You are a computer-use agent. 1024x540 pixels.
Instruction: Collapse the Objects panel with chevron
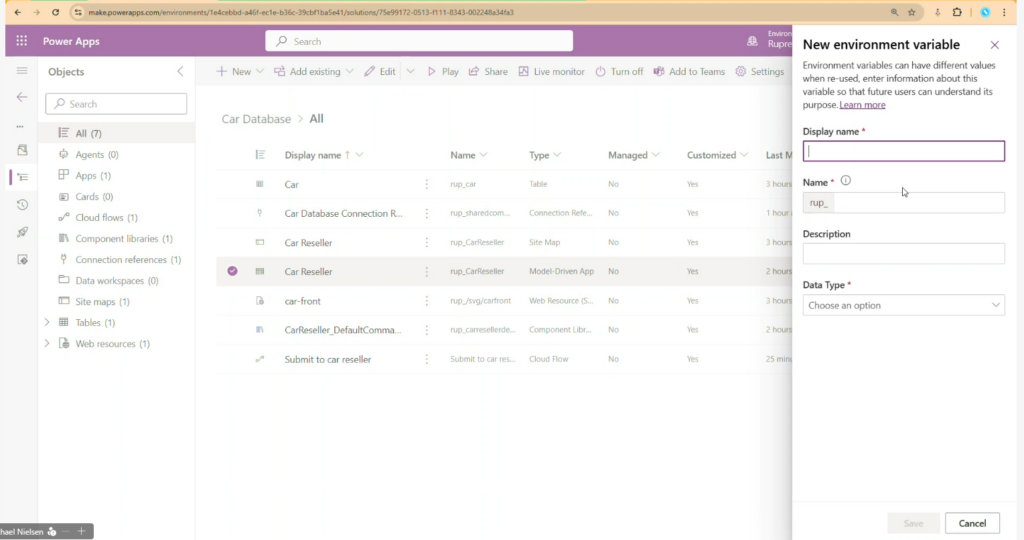click(180, 72)
